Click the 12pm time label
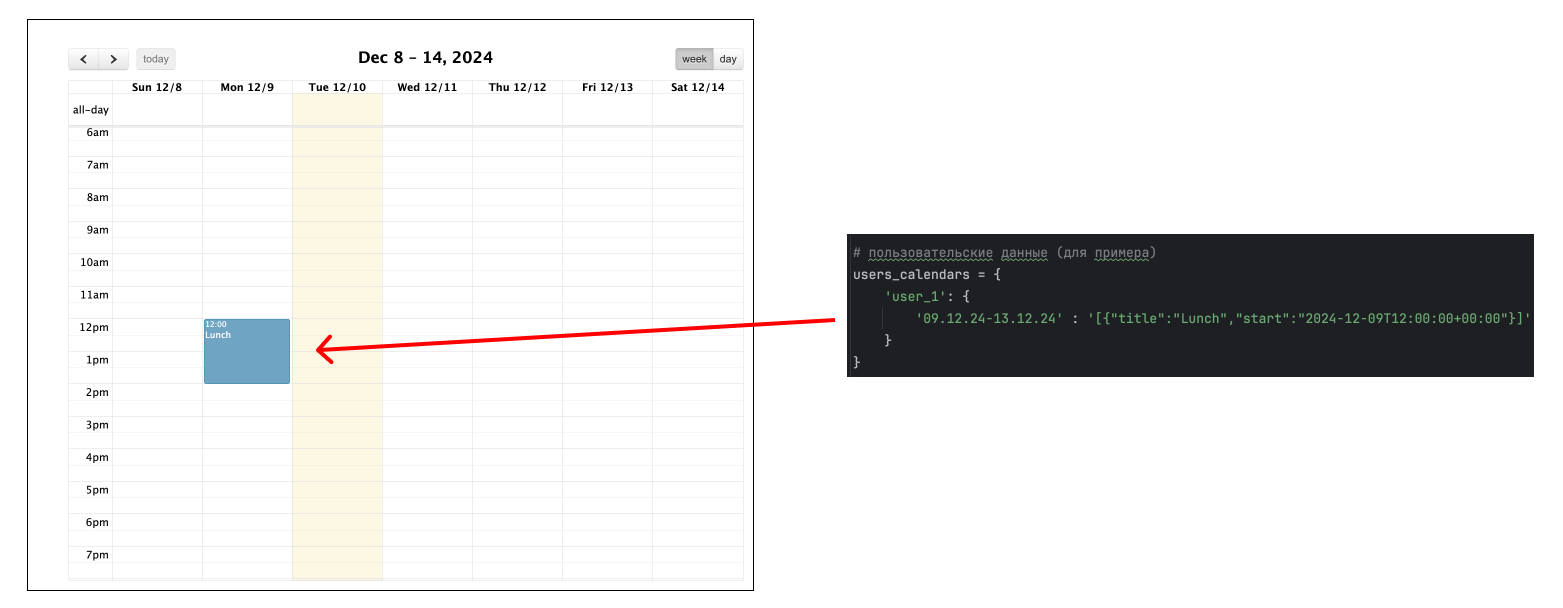 tap(94, 327)
